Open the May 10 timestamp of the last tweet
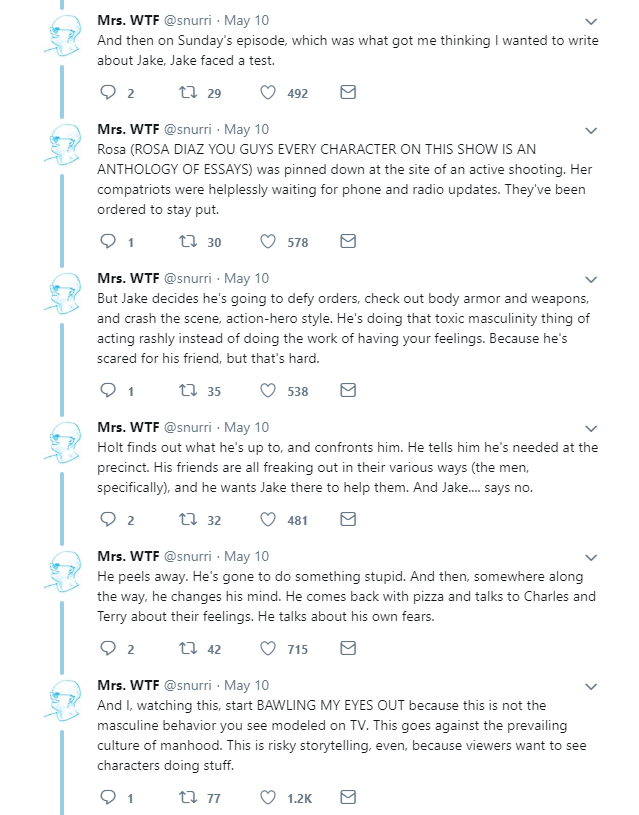 [x=246, y=685]
